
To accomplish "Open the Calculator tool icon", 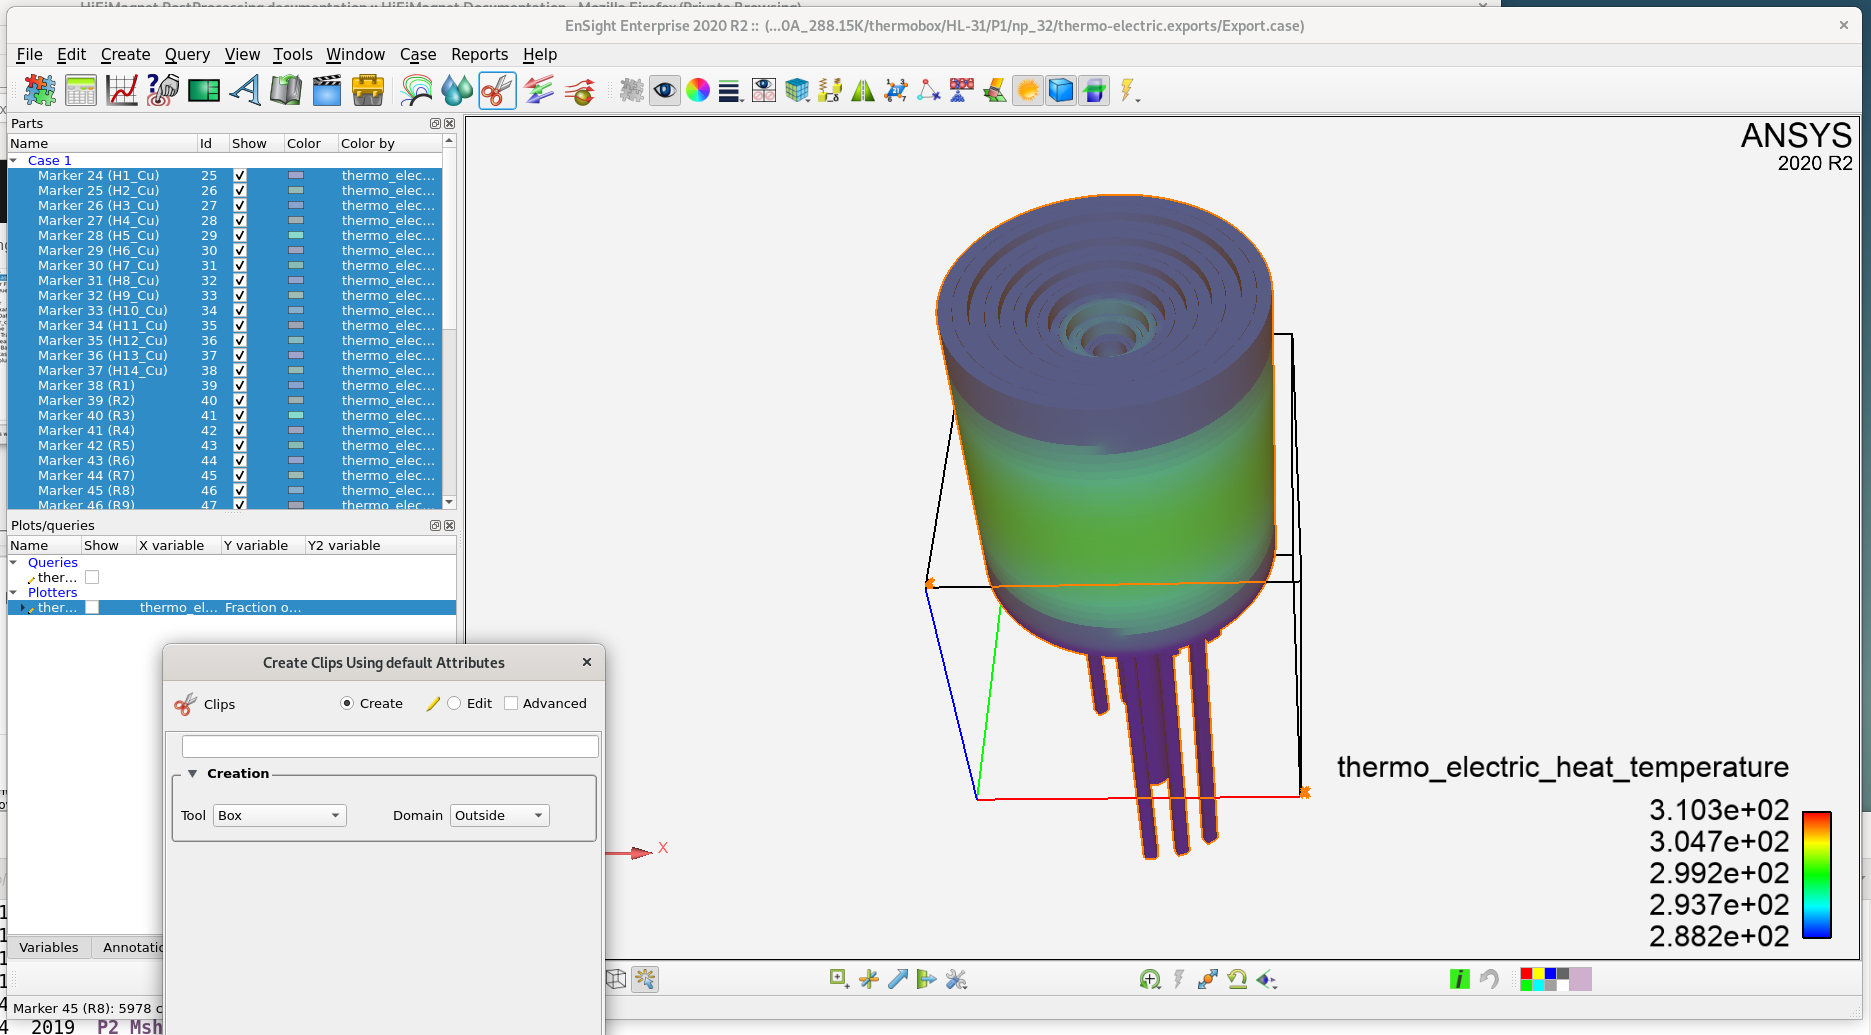I will click(81, 91).
